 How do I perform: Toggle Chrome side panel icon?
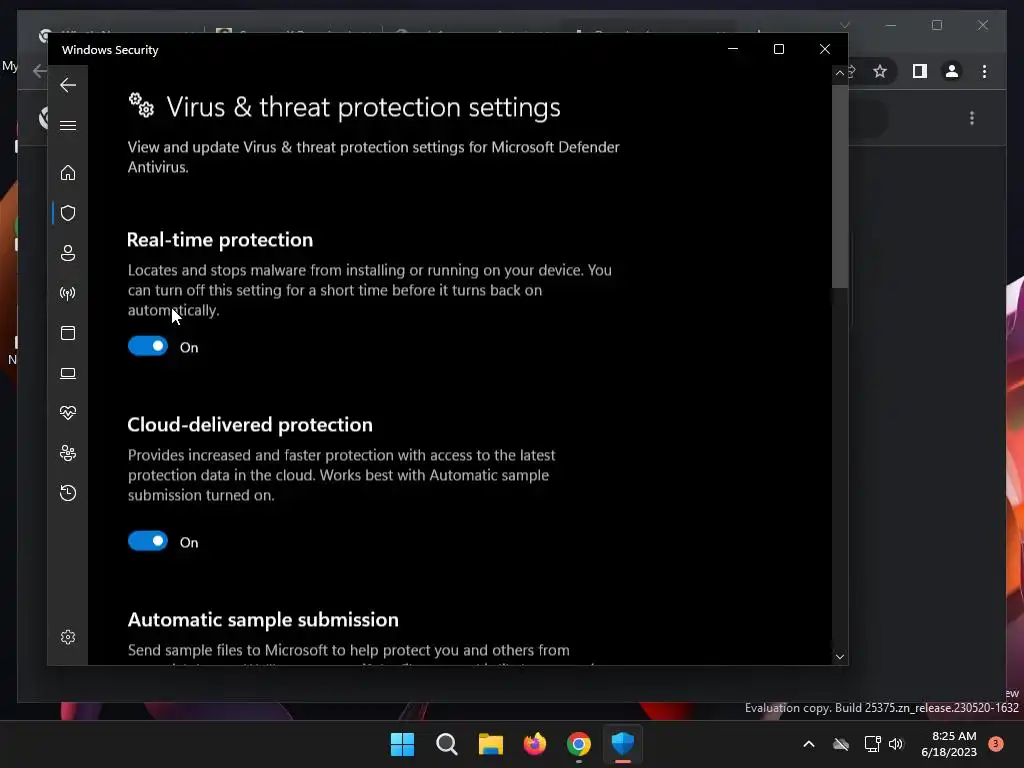pyautogui.click(x=920, y=71)
